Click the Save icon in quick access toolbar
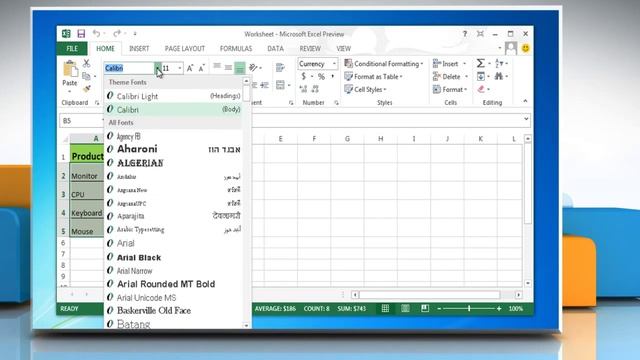Image resolution: width=640 pixels, height=360 pixels. (81, 34)
